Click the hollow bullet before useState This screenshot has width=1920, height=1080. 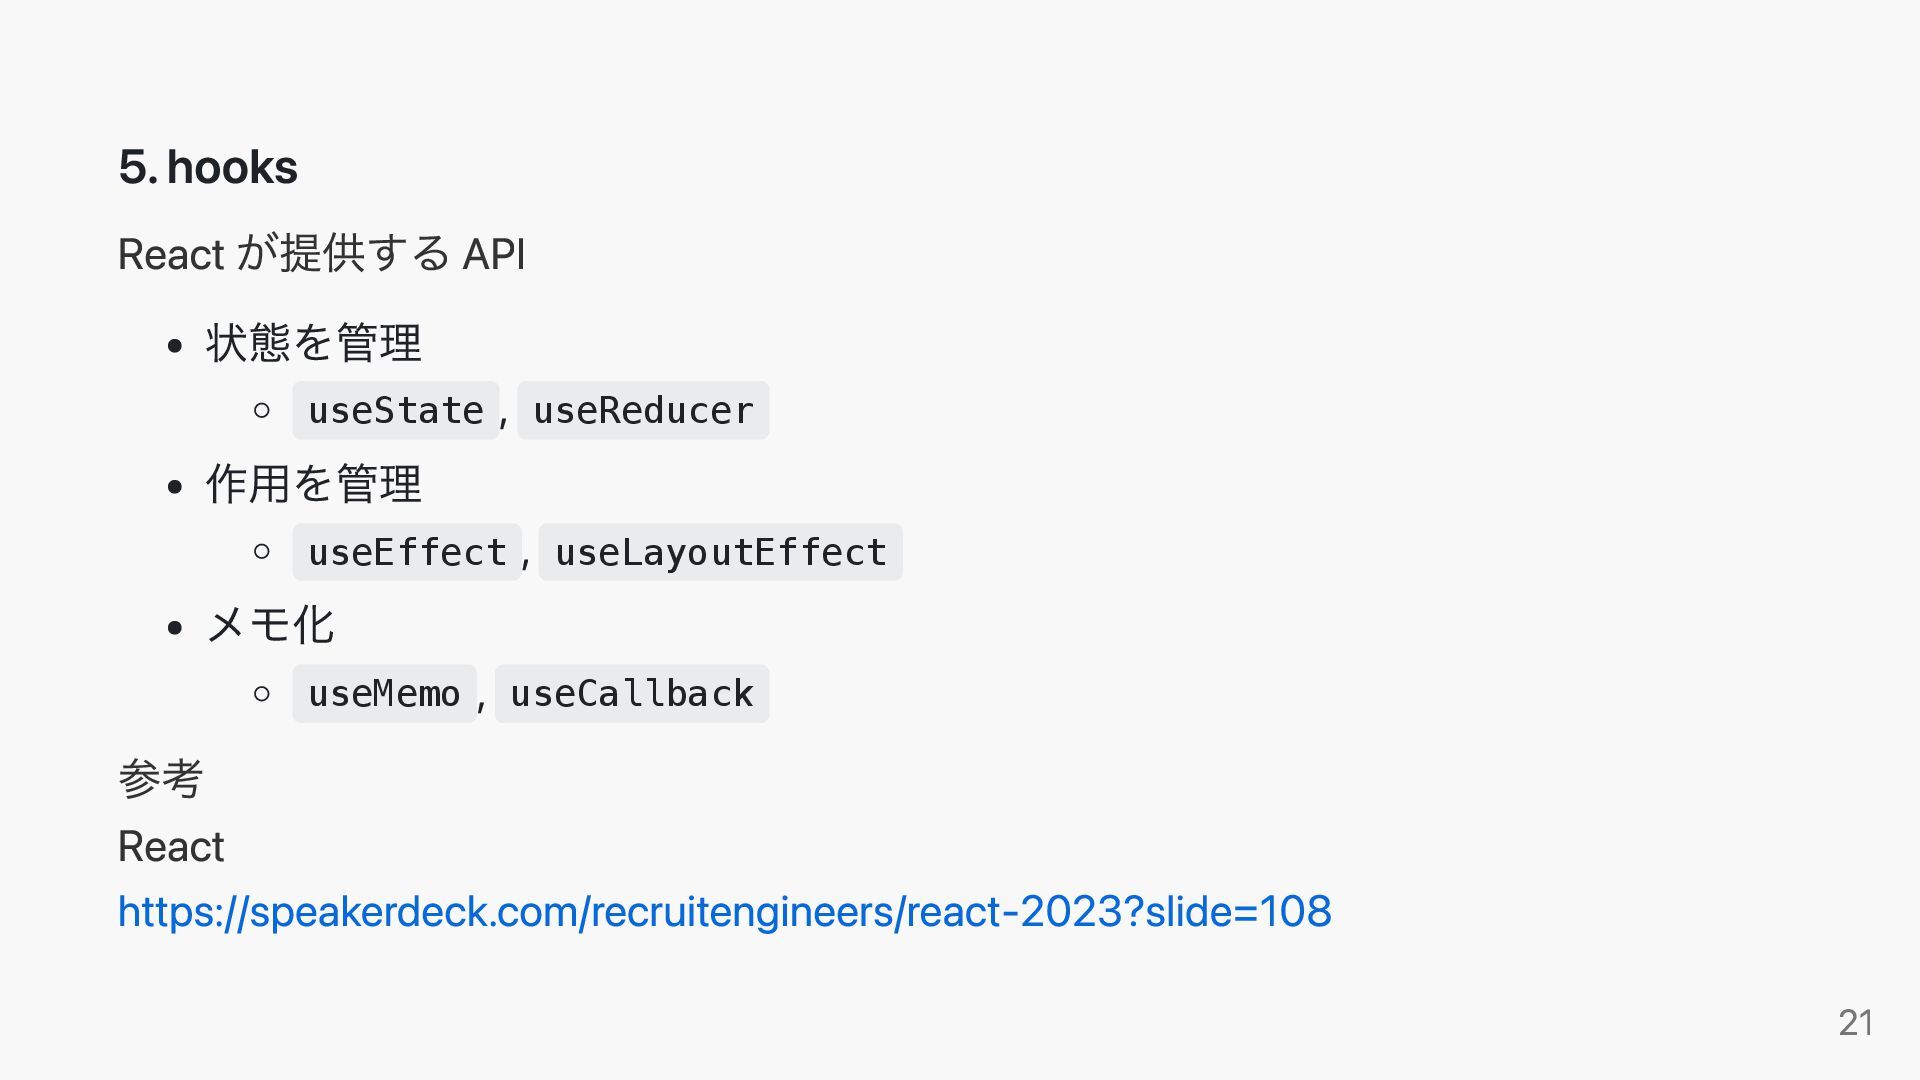click(262, 410)
